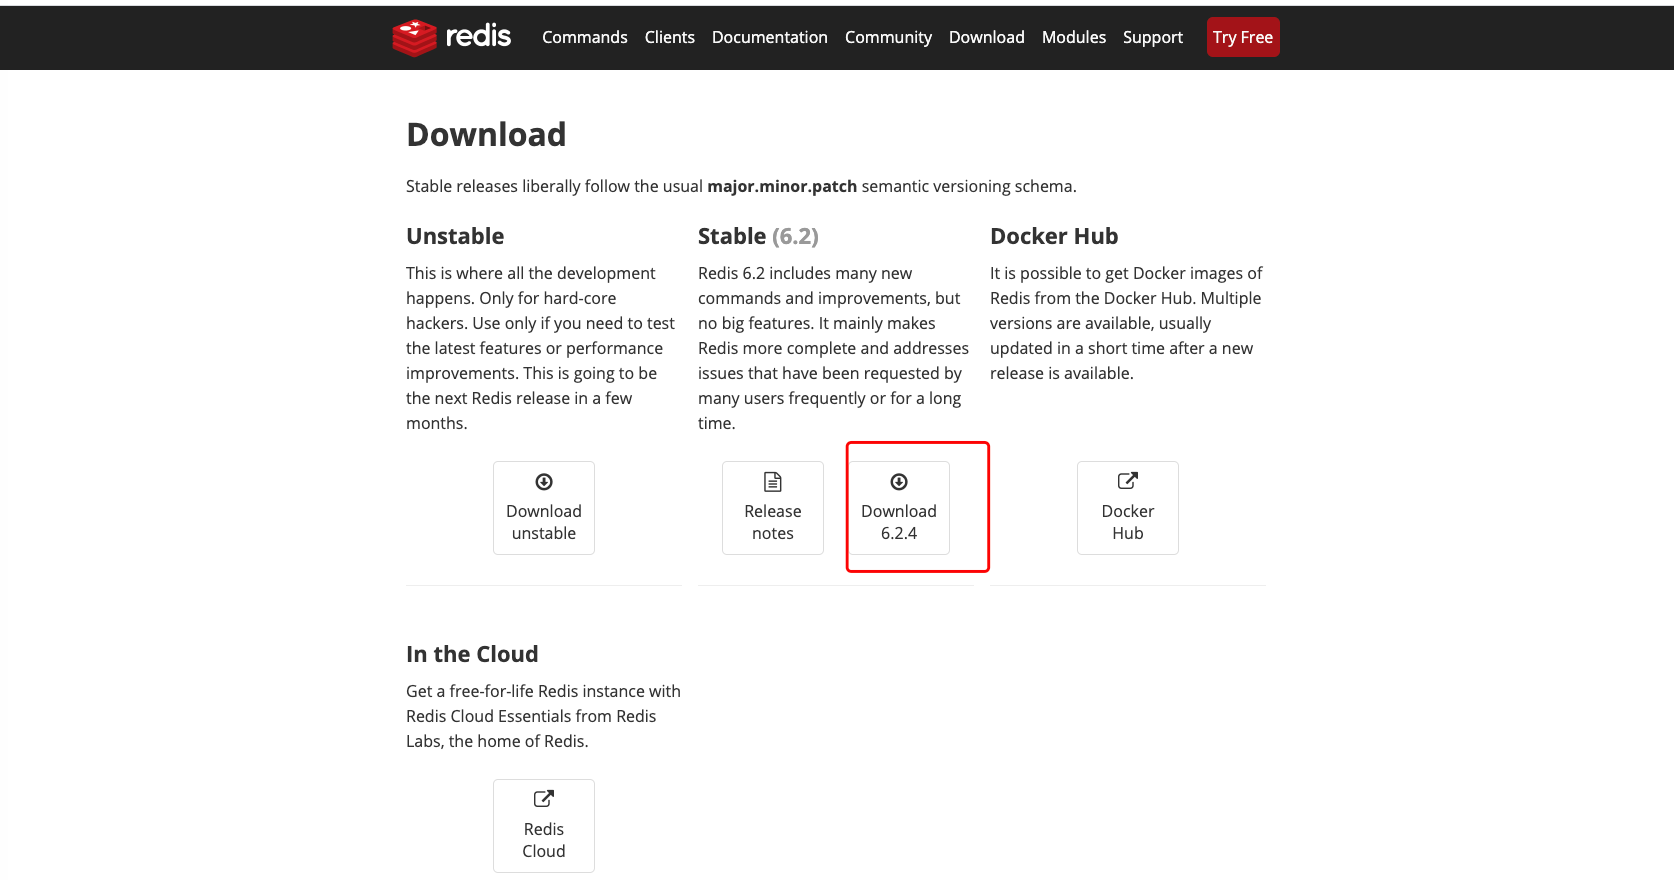Click the bold major.minor.patch text

coord(782,186)
